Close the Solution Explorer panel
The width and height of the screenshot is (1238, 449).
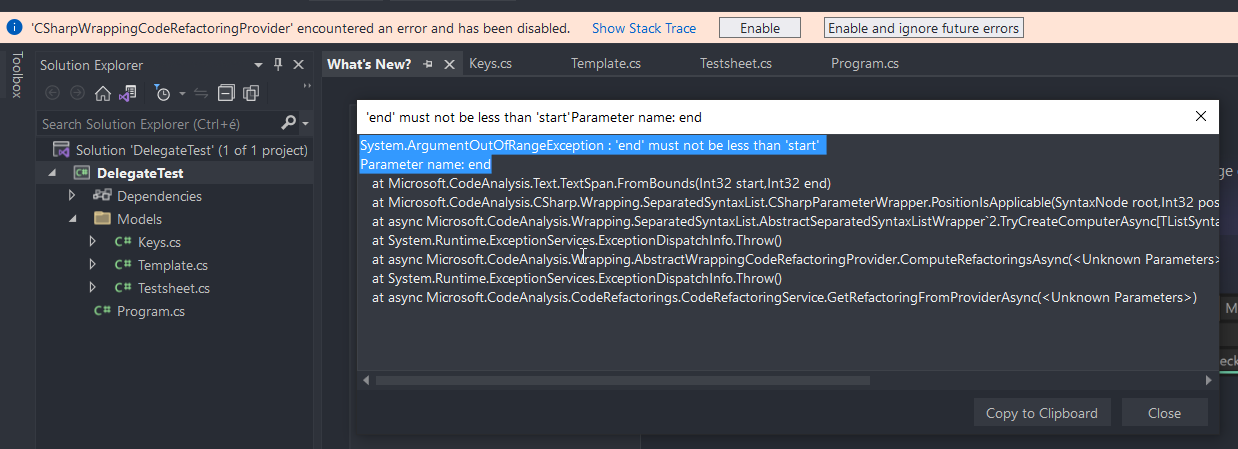[298, 65]
